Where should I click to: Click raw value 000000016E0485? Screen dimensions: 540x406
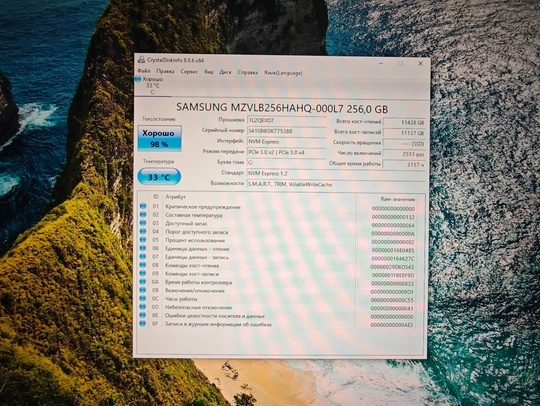click(x=393, y=250)
